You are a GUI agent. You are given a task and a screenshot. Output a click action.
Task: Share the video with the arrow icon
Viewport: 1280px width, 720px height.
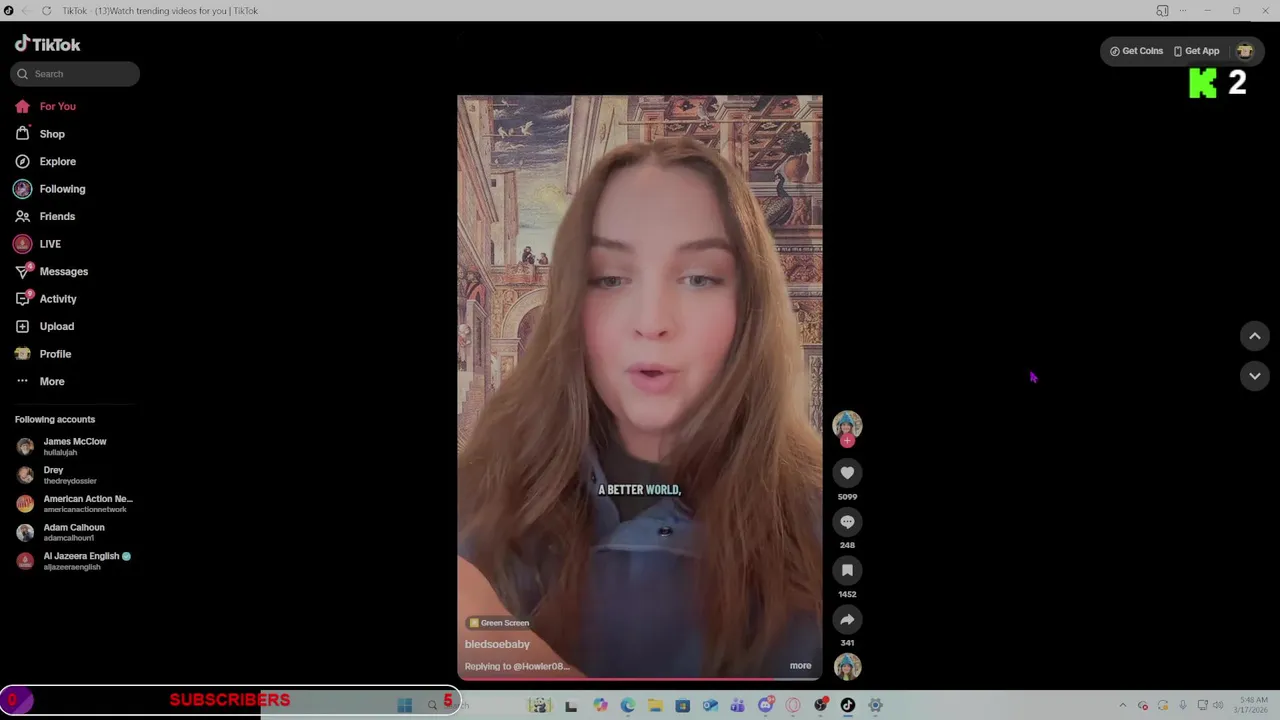coord(847,619)
